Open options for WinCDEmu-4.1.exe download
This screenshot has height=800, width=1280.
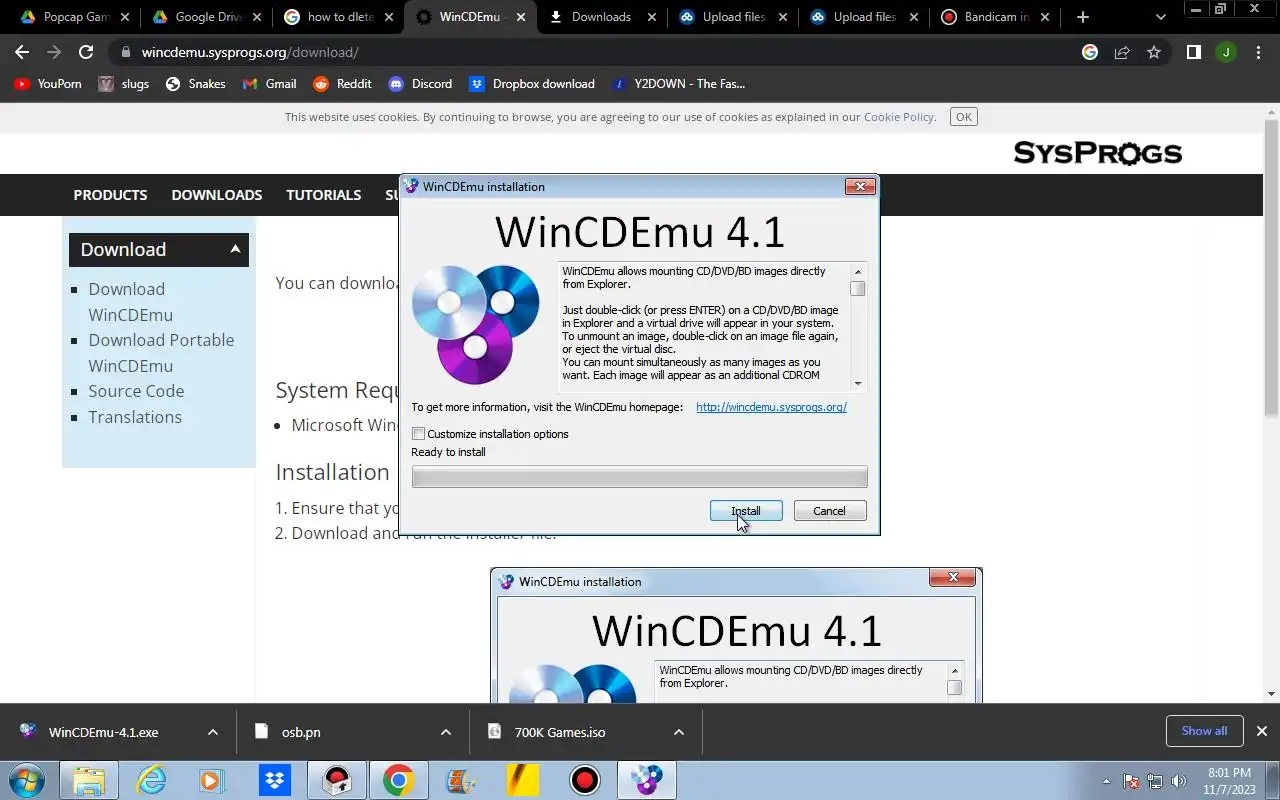pos(212,732)
